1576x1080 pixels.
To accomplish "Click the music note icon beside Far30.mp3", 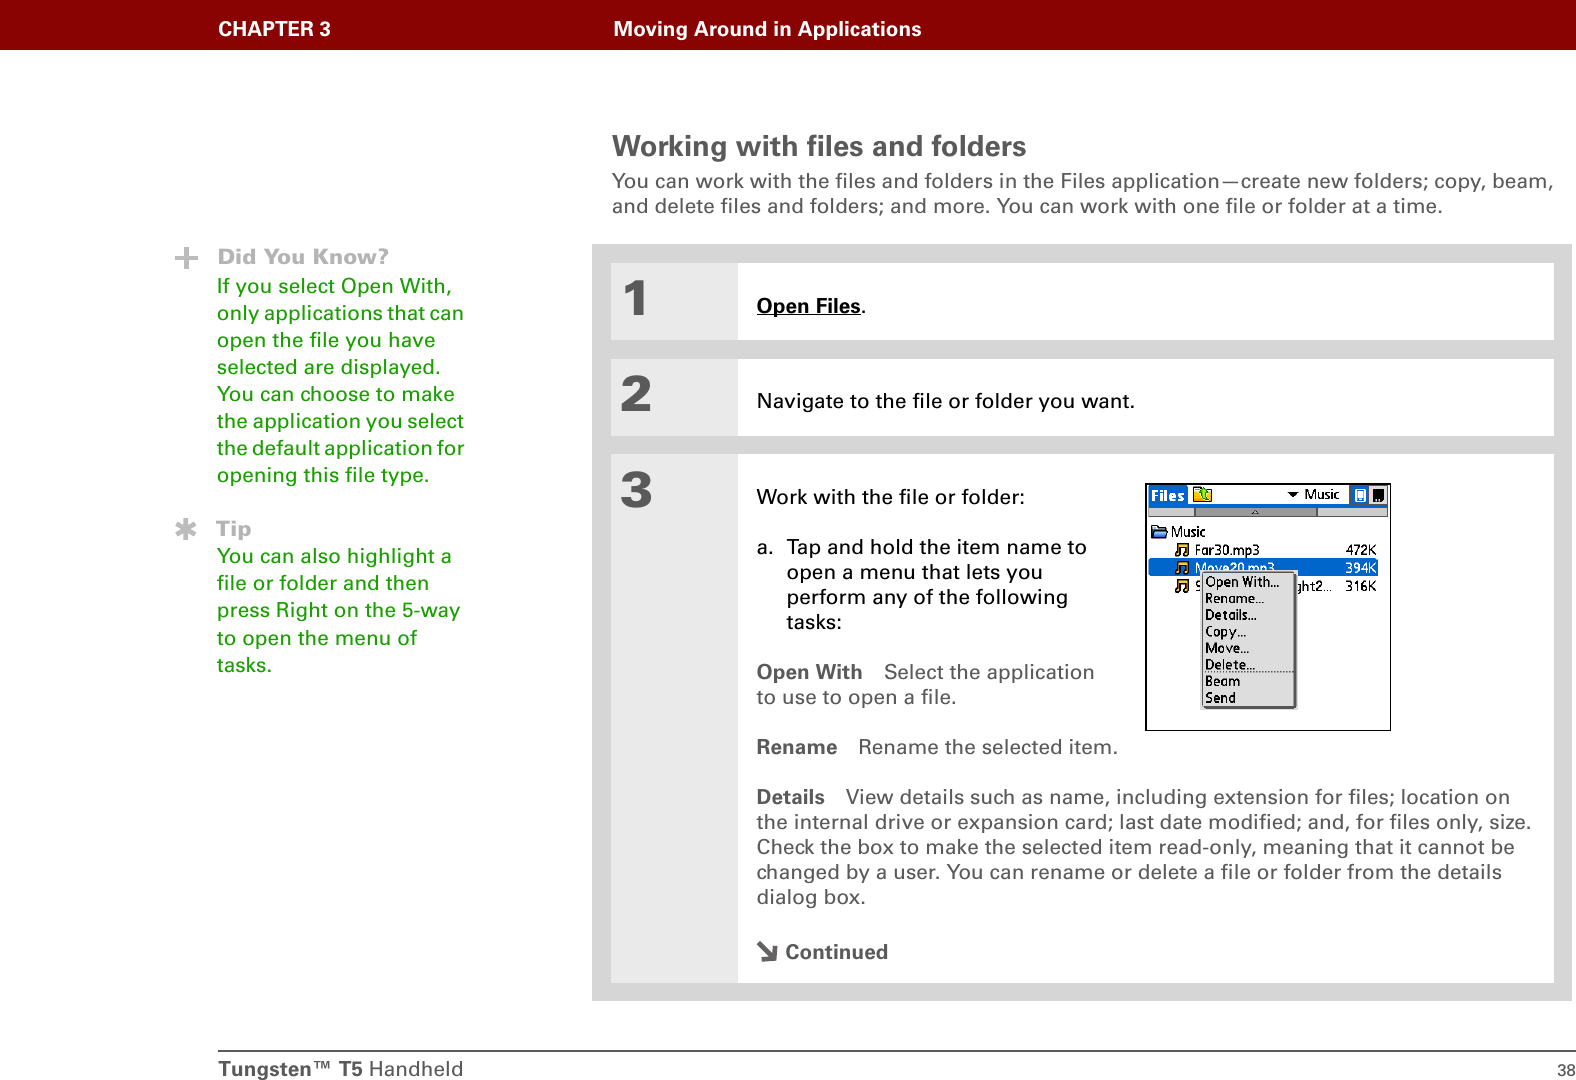I will (1182, 550).
